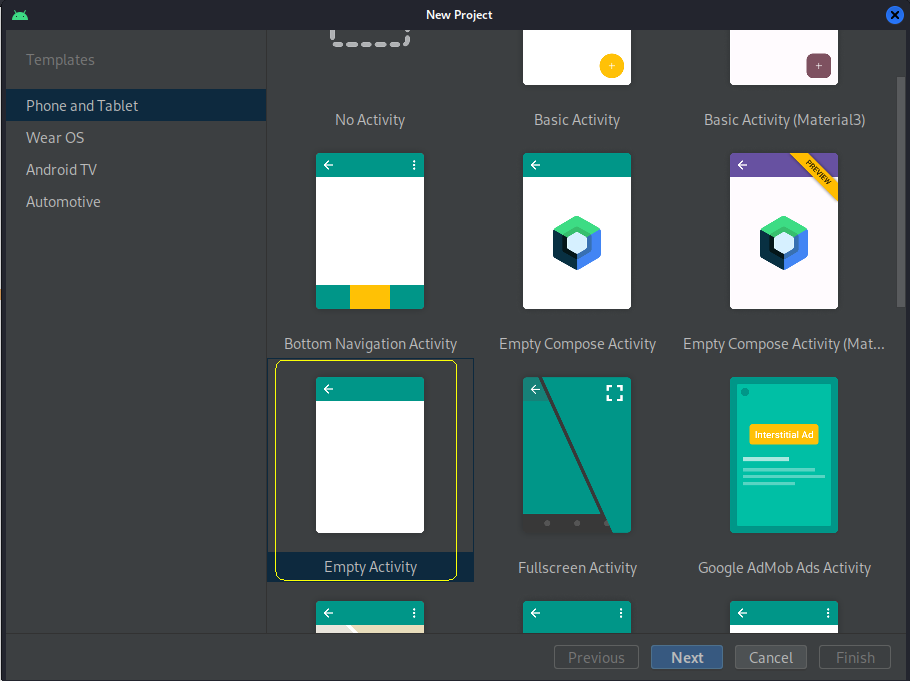The image size is (910, 681).
Task: Click the Empty Compose Activity (Mat... label
Action: [783, 344]
